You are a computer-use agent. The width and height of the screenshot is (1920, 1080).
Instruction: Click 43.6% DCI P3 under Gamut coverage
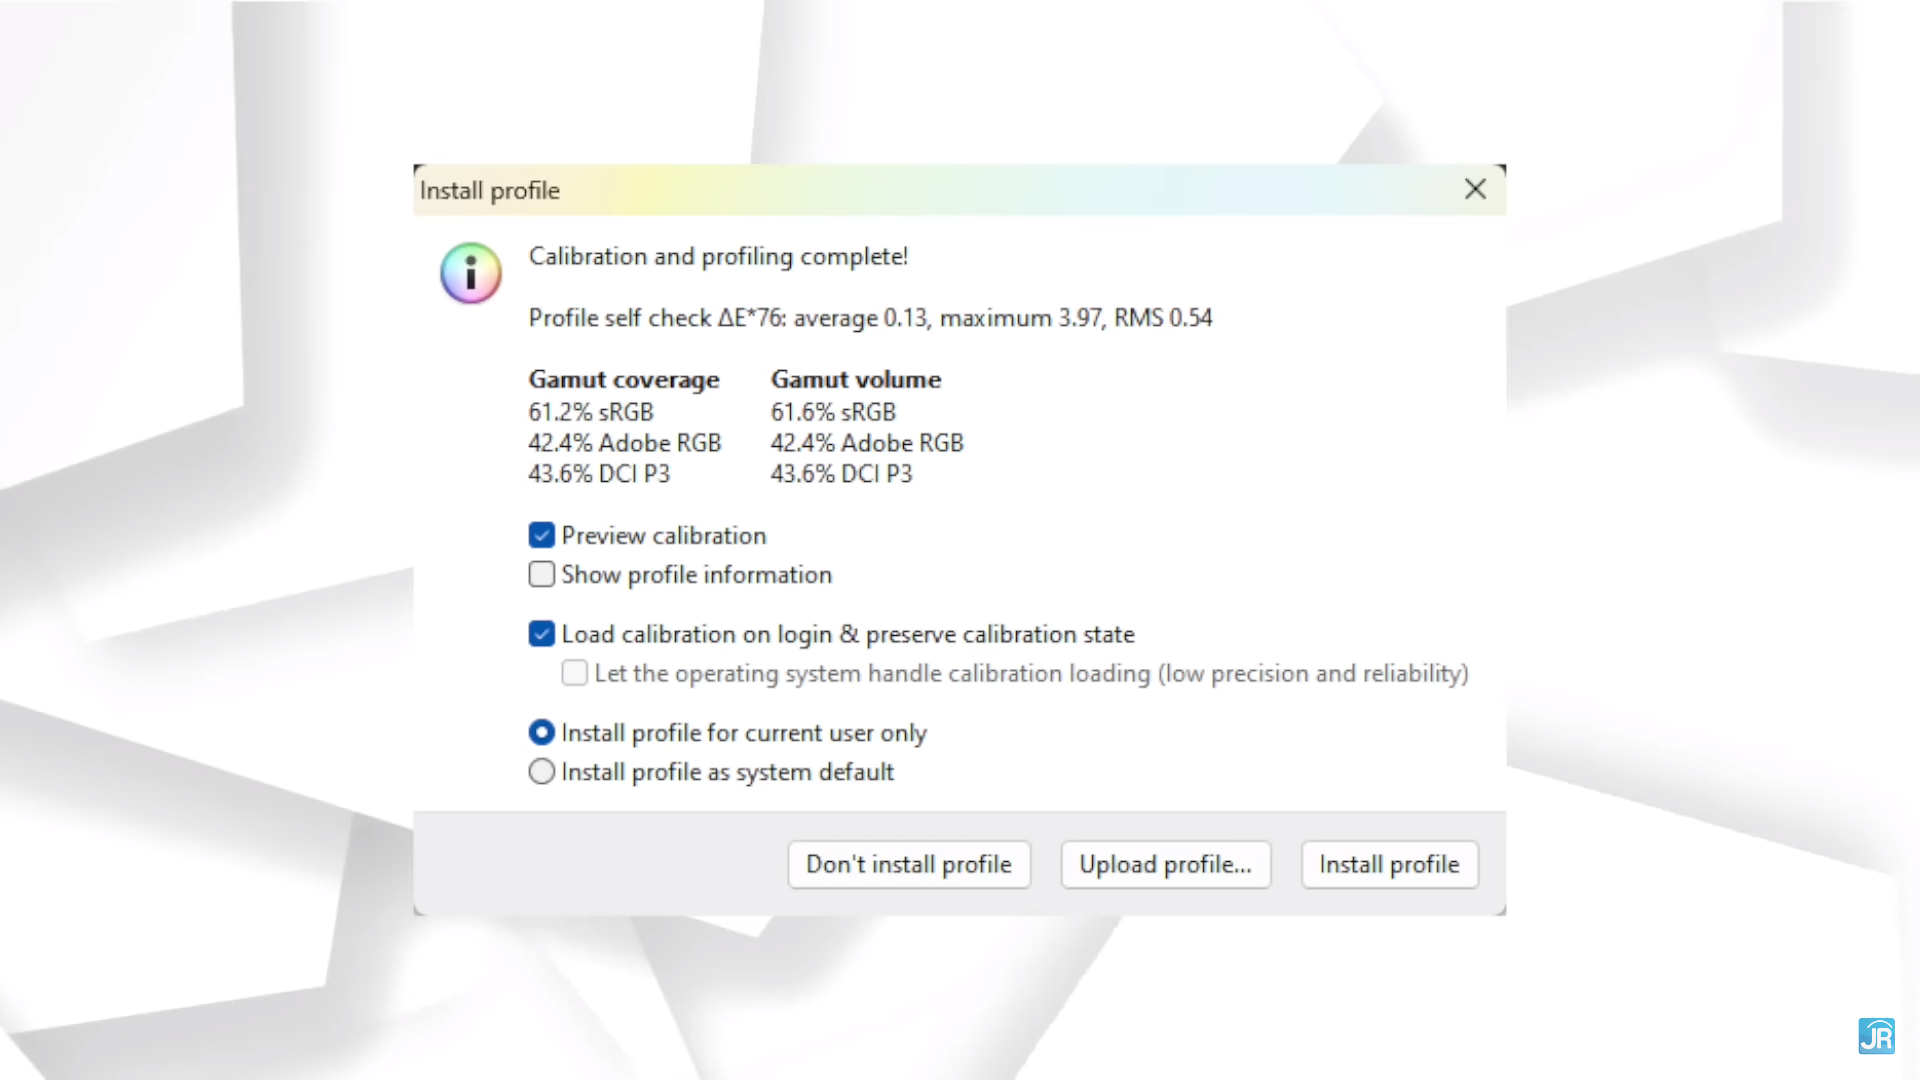pos(599,474)
